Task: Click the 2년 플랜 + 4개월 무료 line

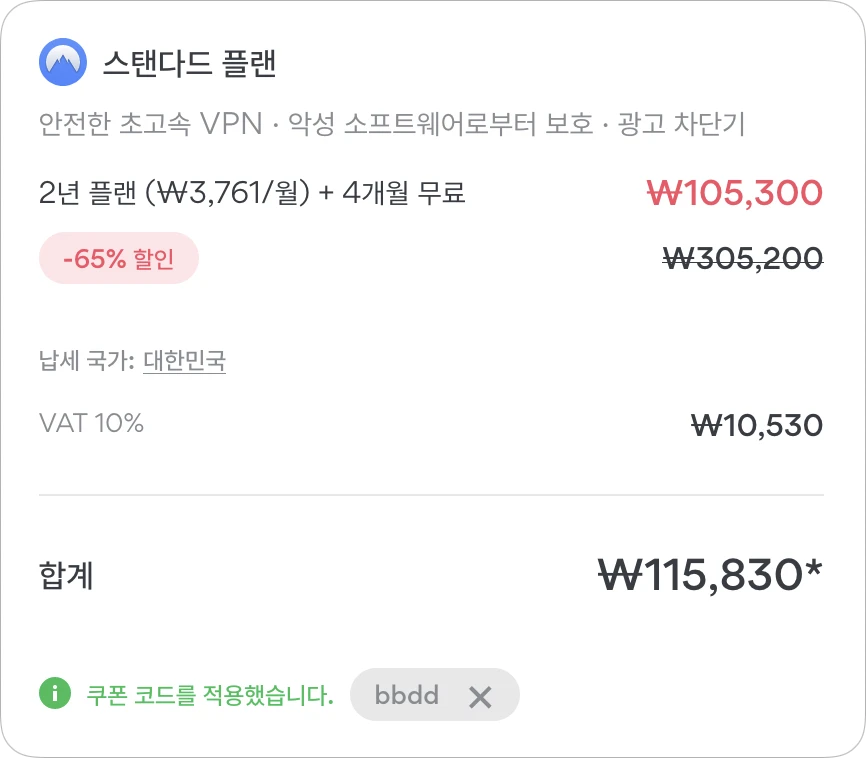Action: tap(252, 193)
